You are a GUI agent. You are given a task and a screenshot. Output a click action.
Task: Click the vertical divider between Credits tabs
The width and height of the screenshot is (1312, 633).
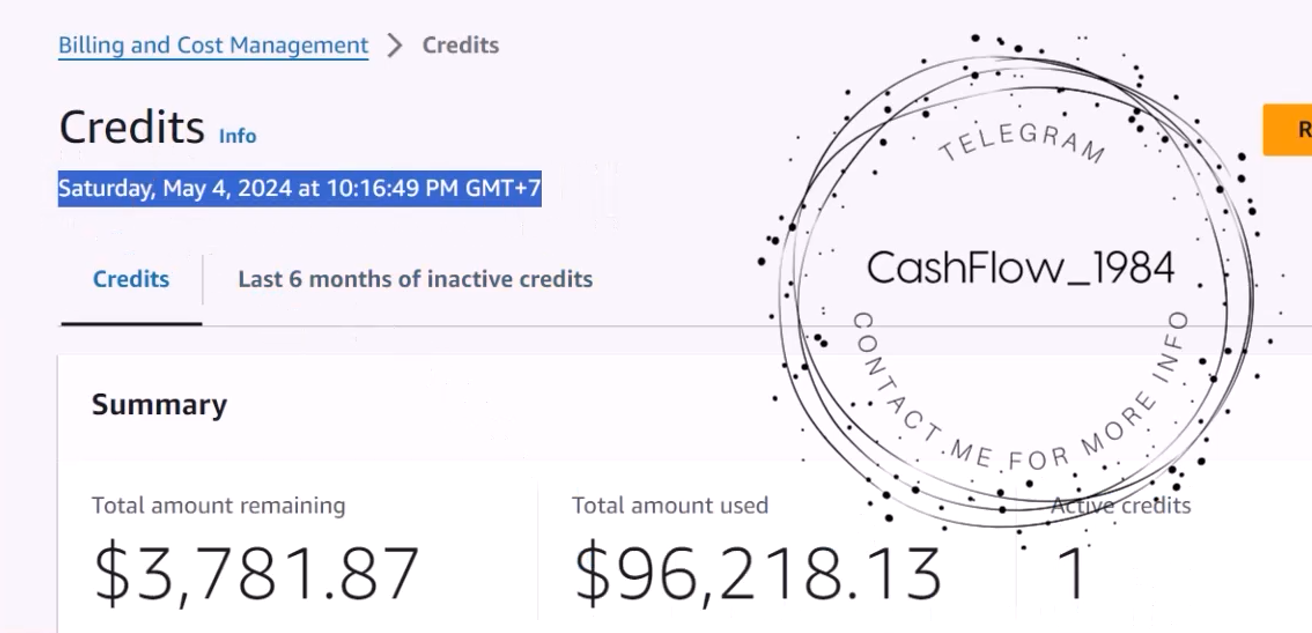coord(203,279)
